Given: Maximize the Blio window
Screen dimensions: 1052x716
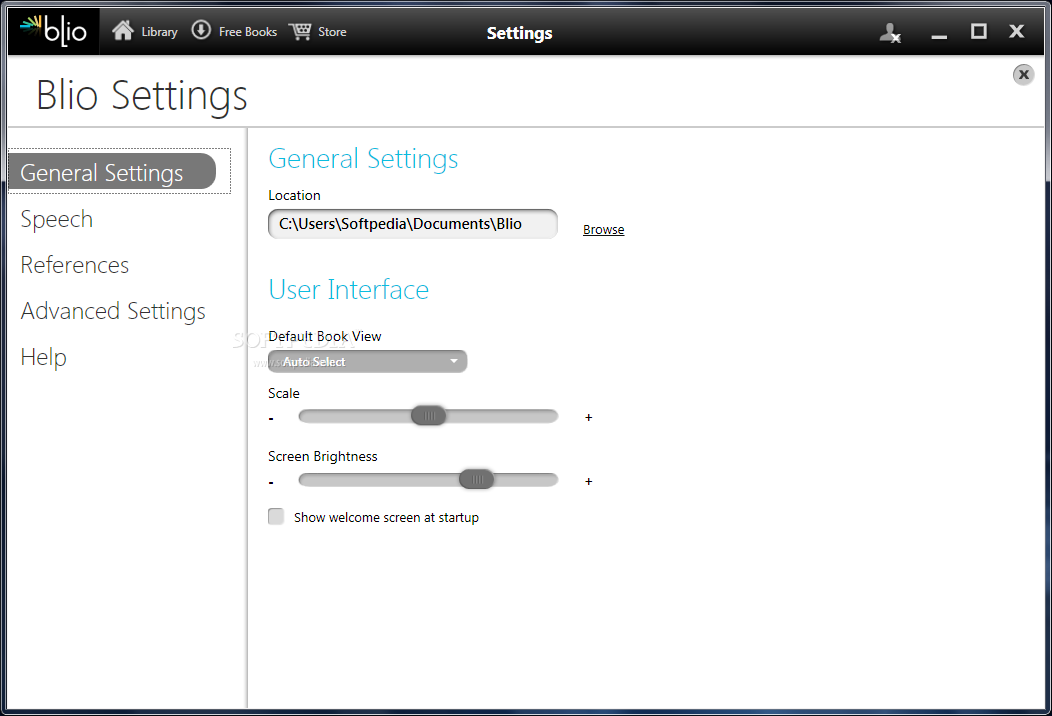Looking at the screenshot, I should 979,31.
